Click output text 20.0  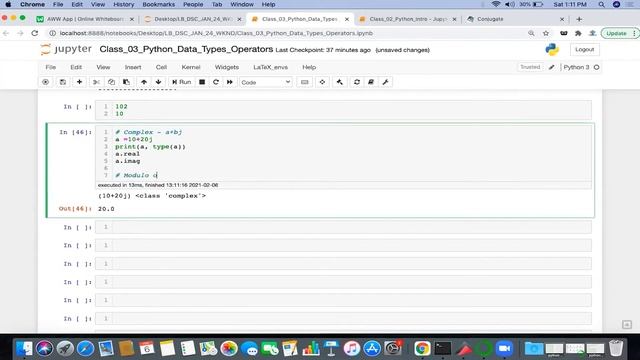coord(106,209)
